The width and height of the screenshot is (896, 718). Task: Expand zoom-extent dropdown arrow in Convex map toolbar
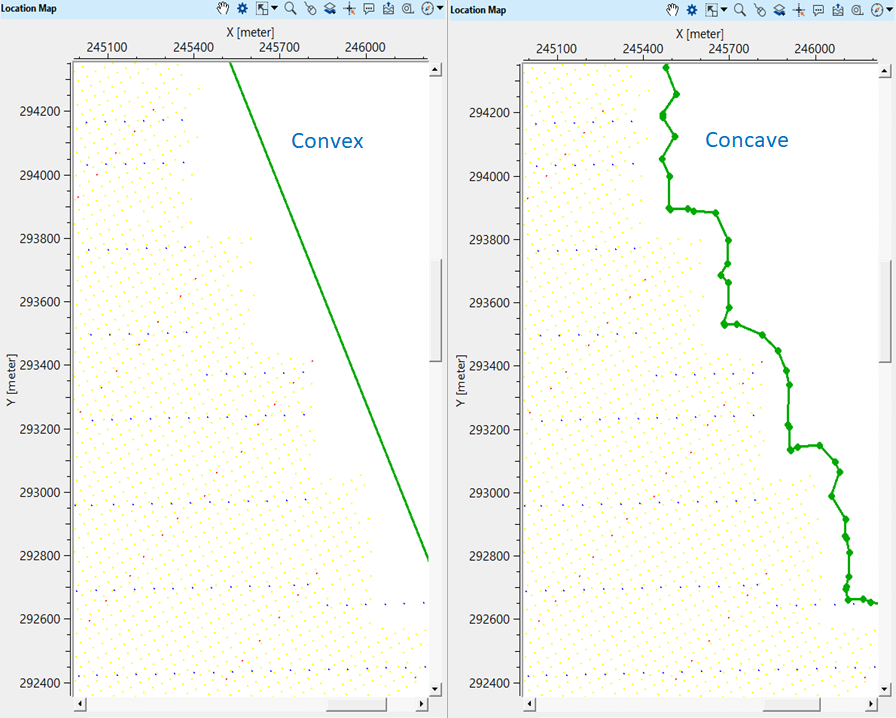pos(273,10)
